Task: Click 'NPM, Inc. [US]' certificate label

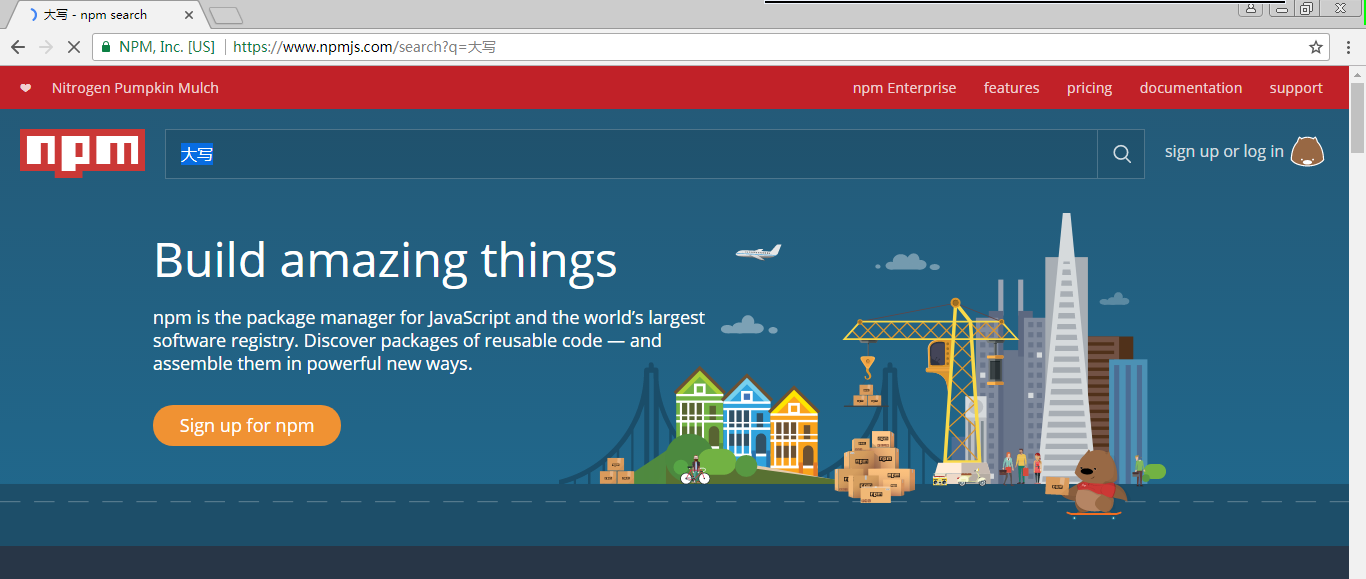Action: coord(166,47)
